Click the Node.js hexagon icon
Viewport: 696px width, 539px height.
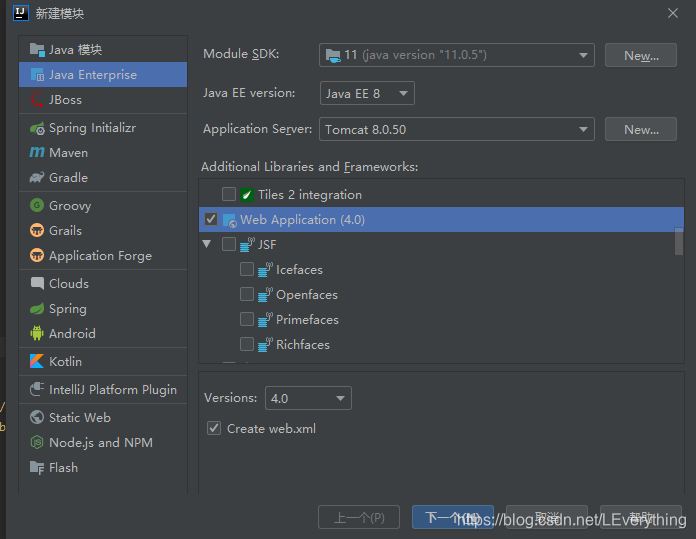click(37, 442)
